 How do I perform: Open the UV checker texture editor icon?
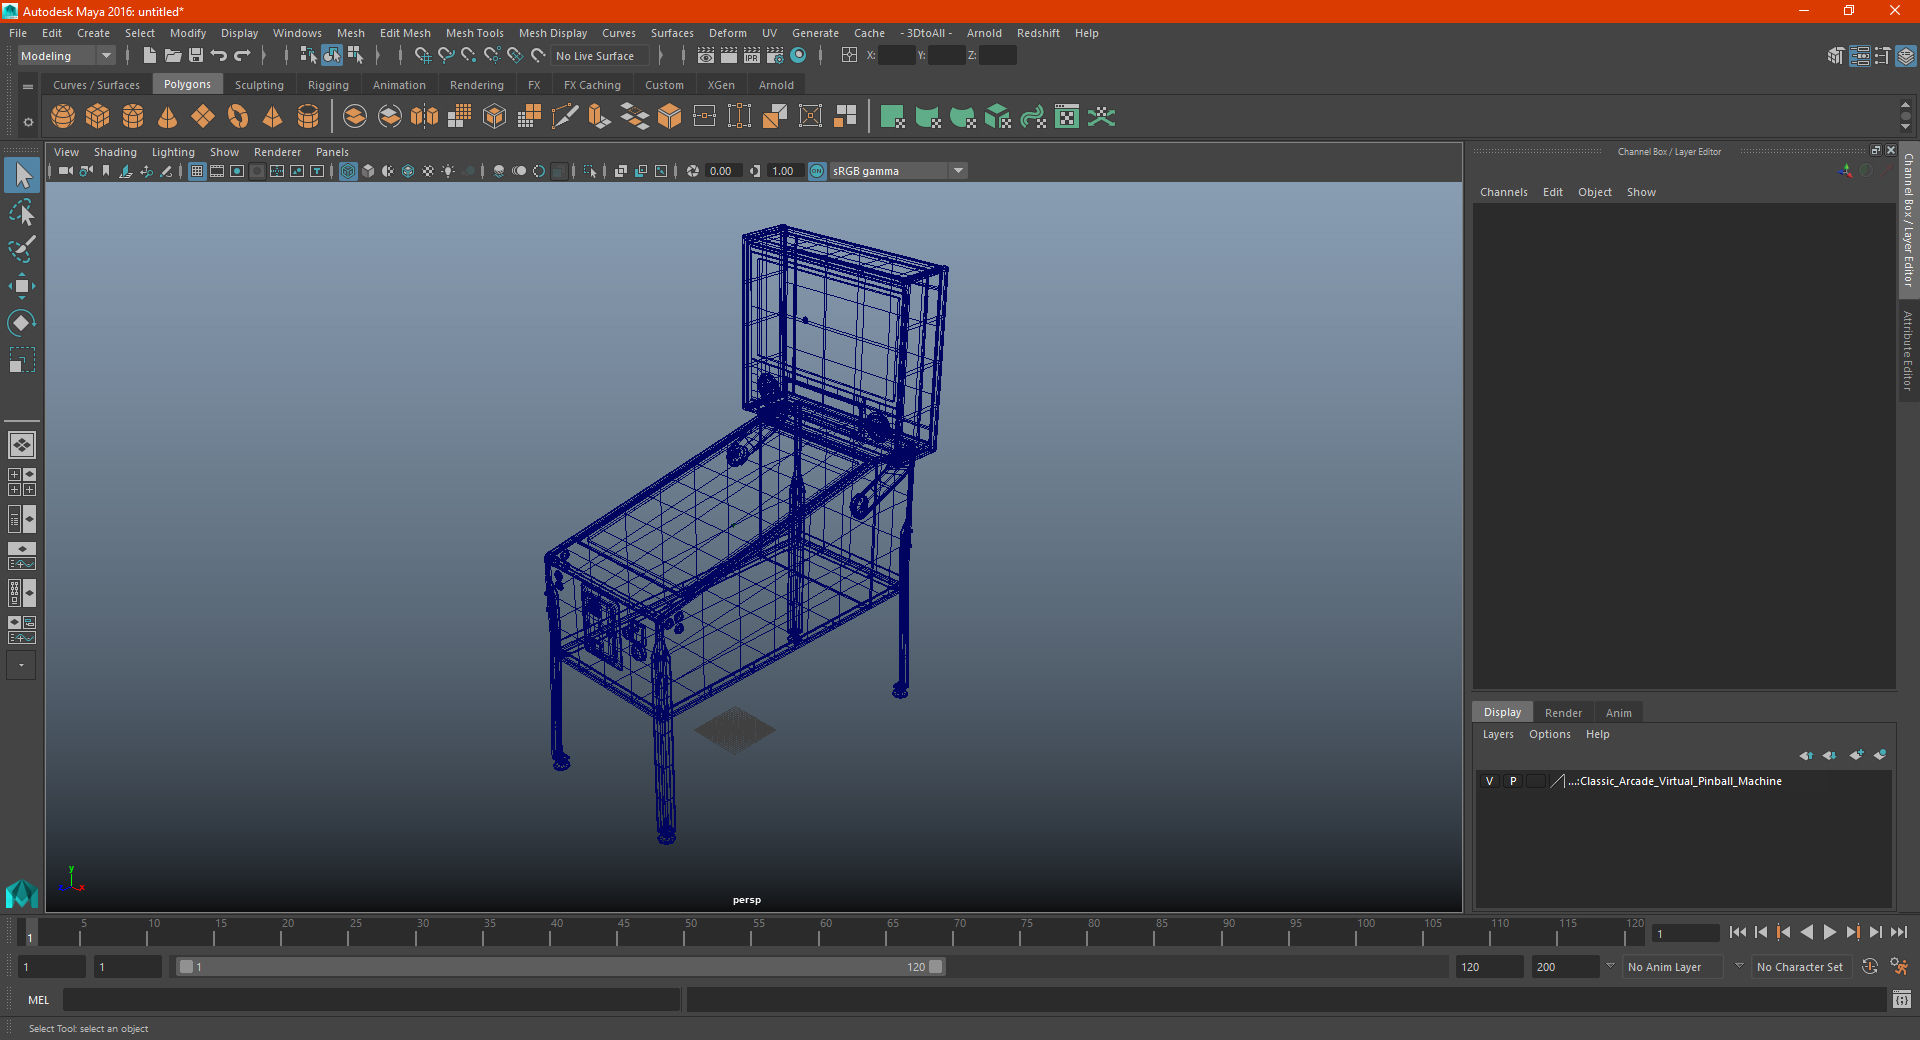(x=1067, y=117)
